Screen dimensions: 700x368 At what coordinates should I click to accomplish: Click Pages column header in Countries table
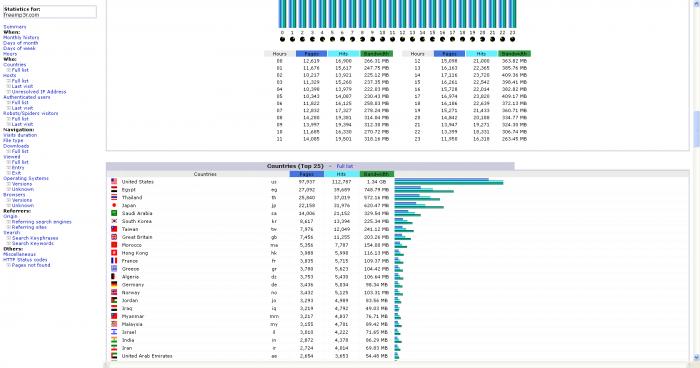coord(306,174)
